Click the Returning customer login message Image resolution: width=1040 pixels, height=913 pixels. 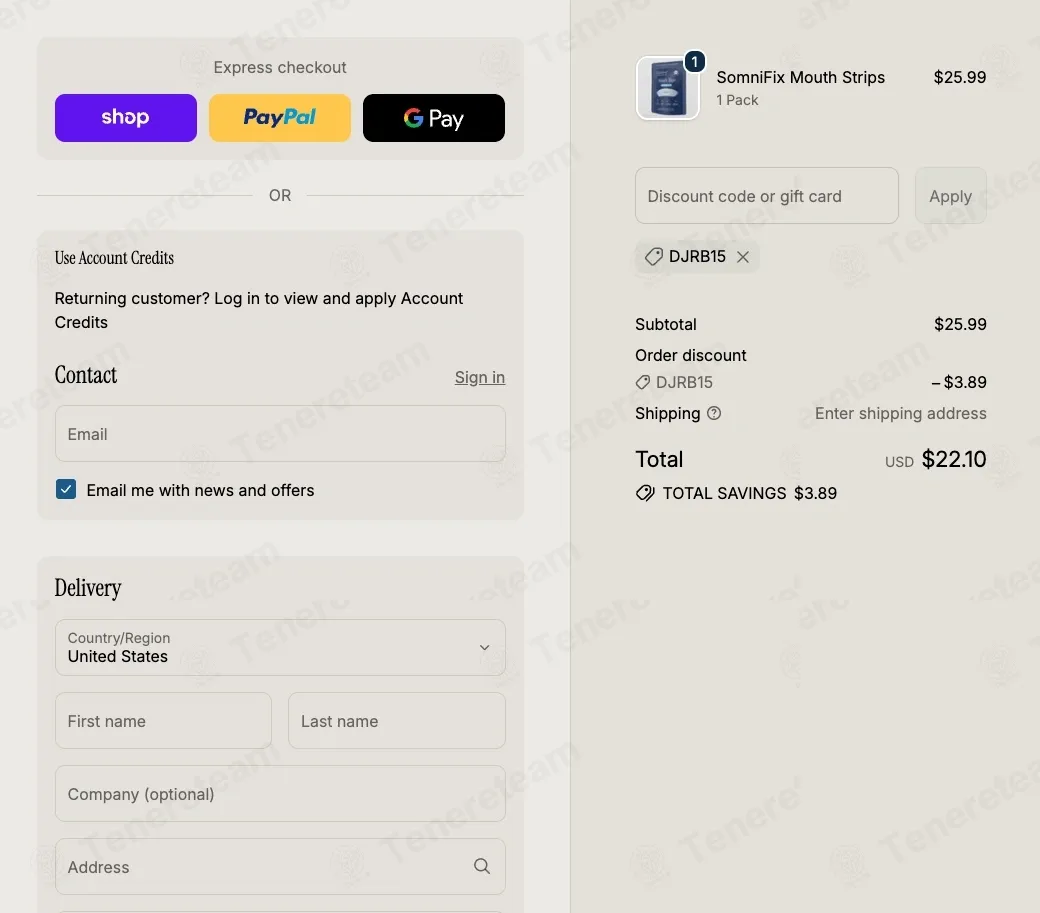[259, 310]
